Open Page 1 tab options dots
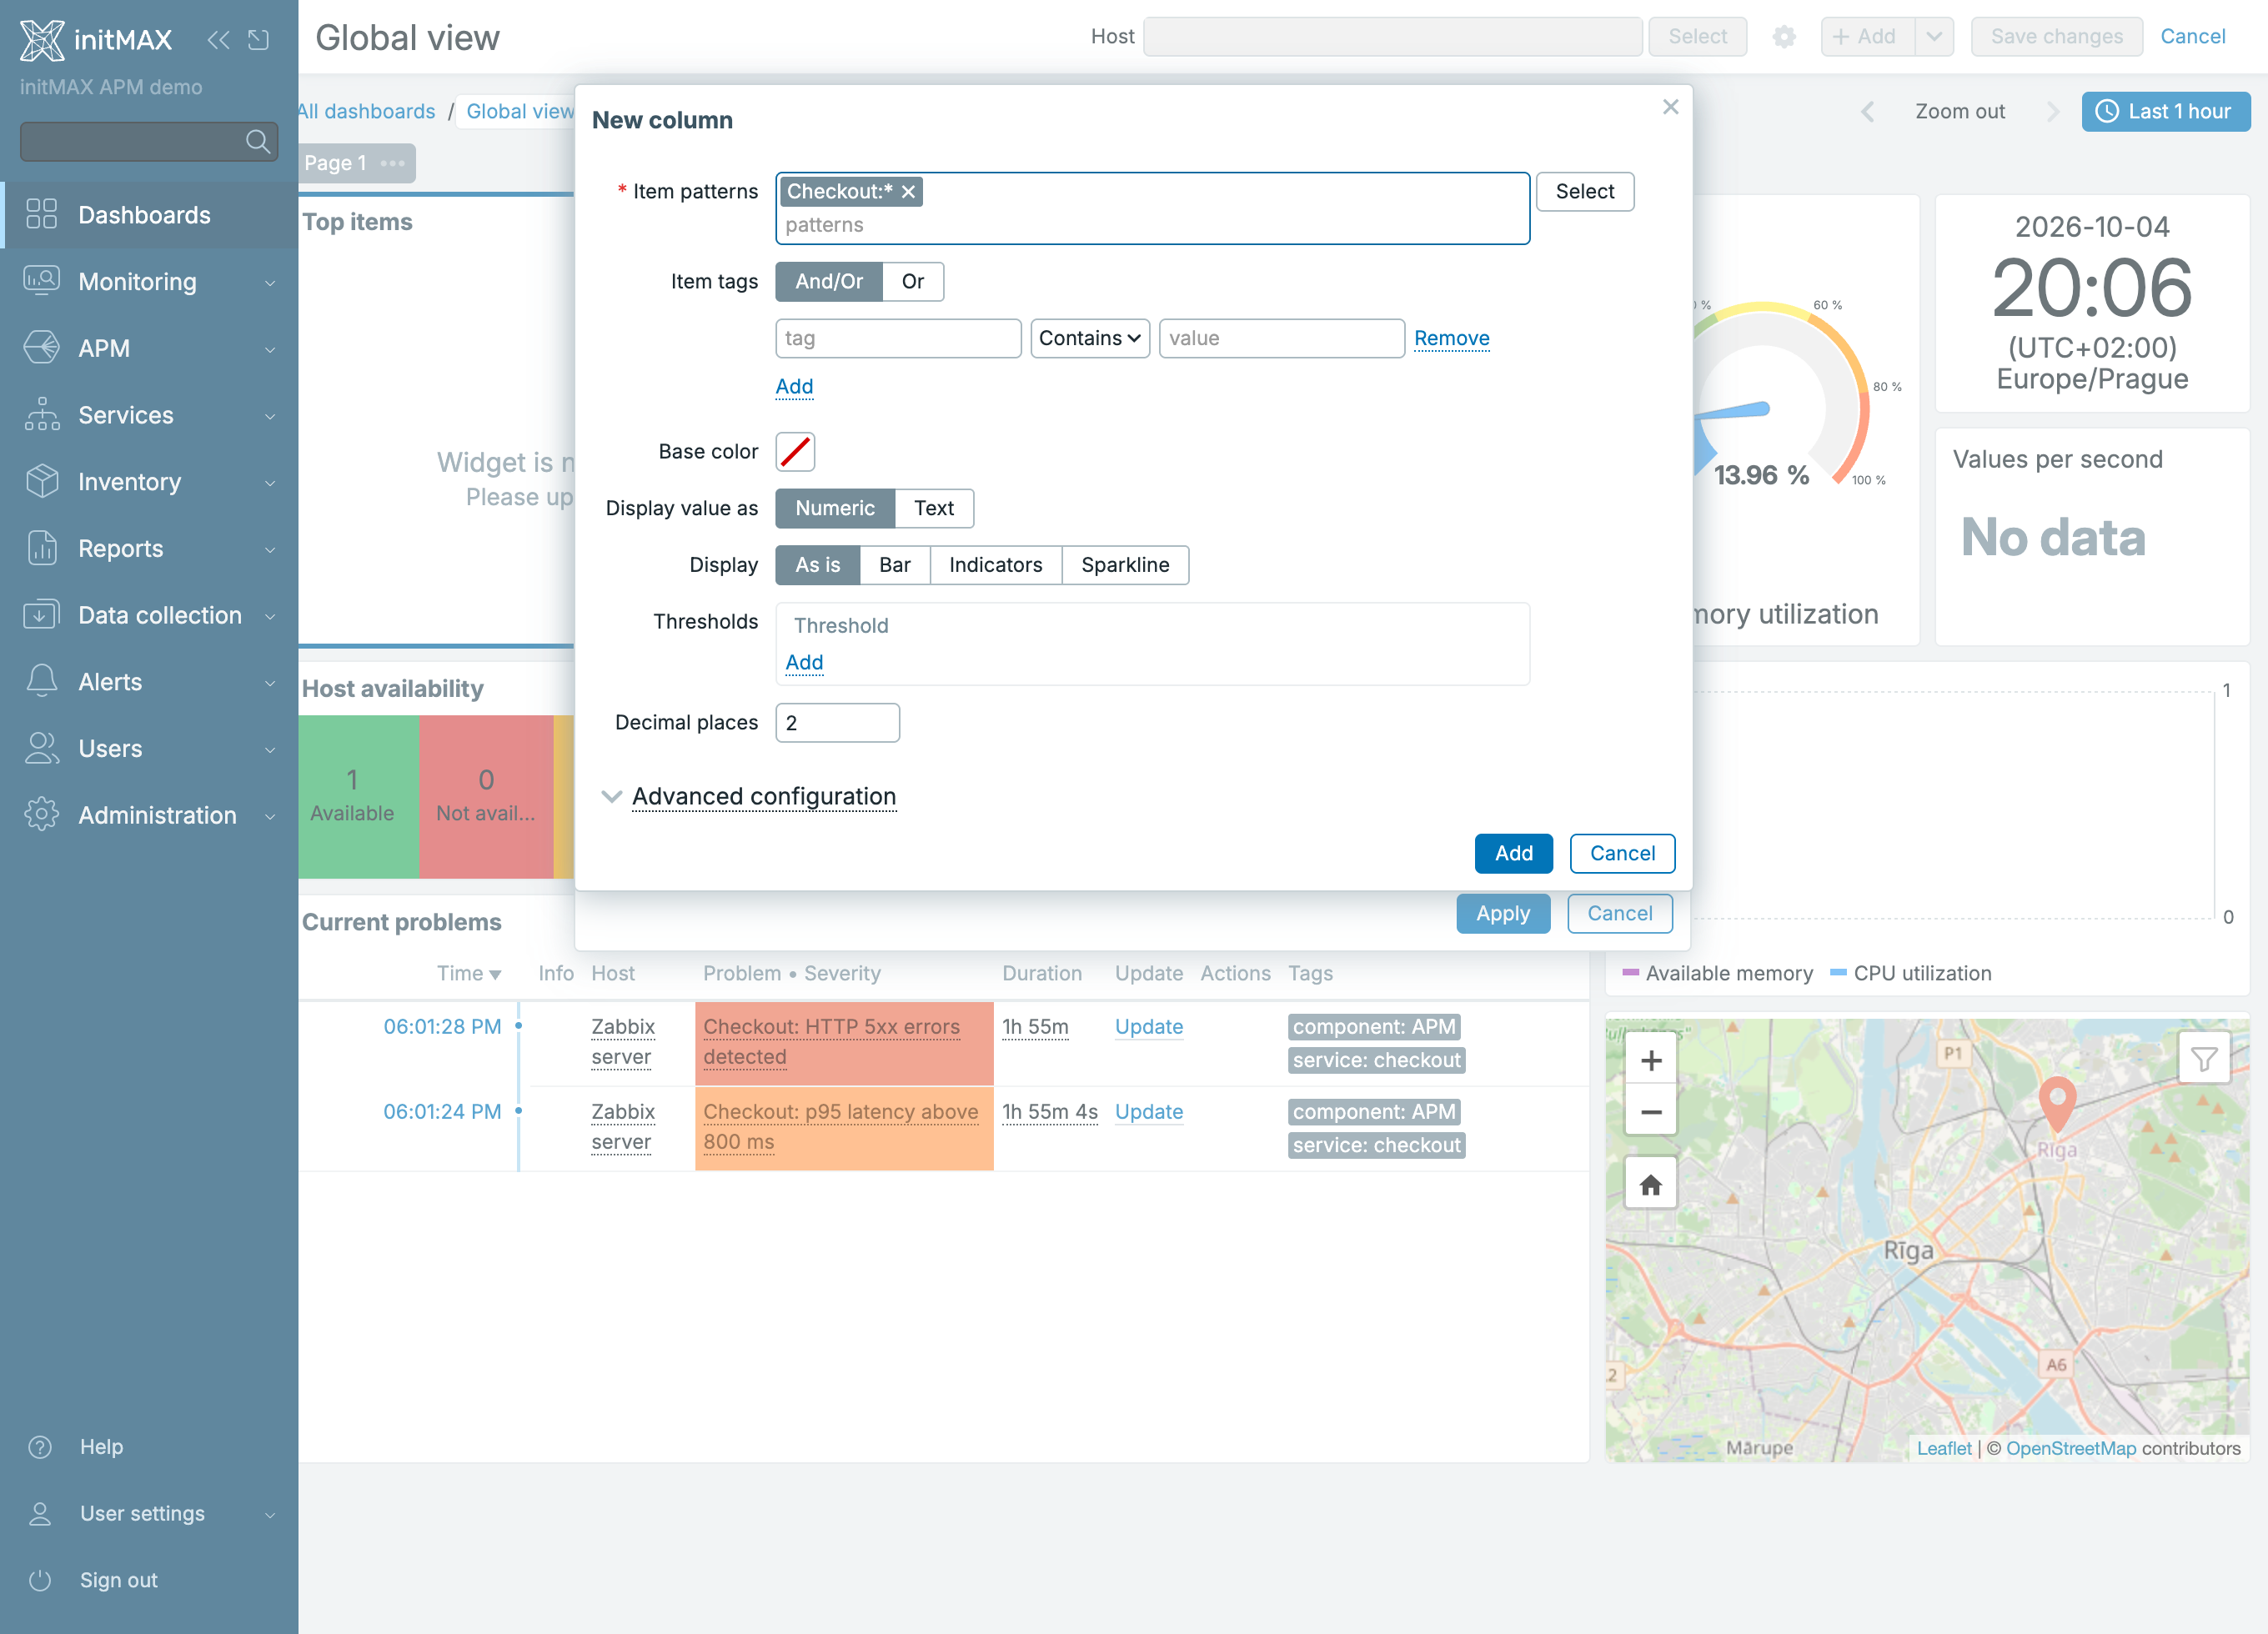 [393, 163]
